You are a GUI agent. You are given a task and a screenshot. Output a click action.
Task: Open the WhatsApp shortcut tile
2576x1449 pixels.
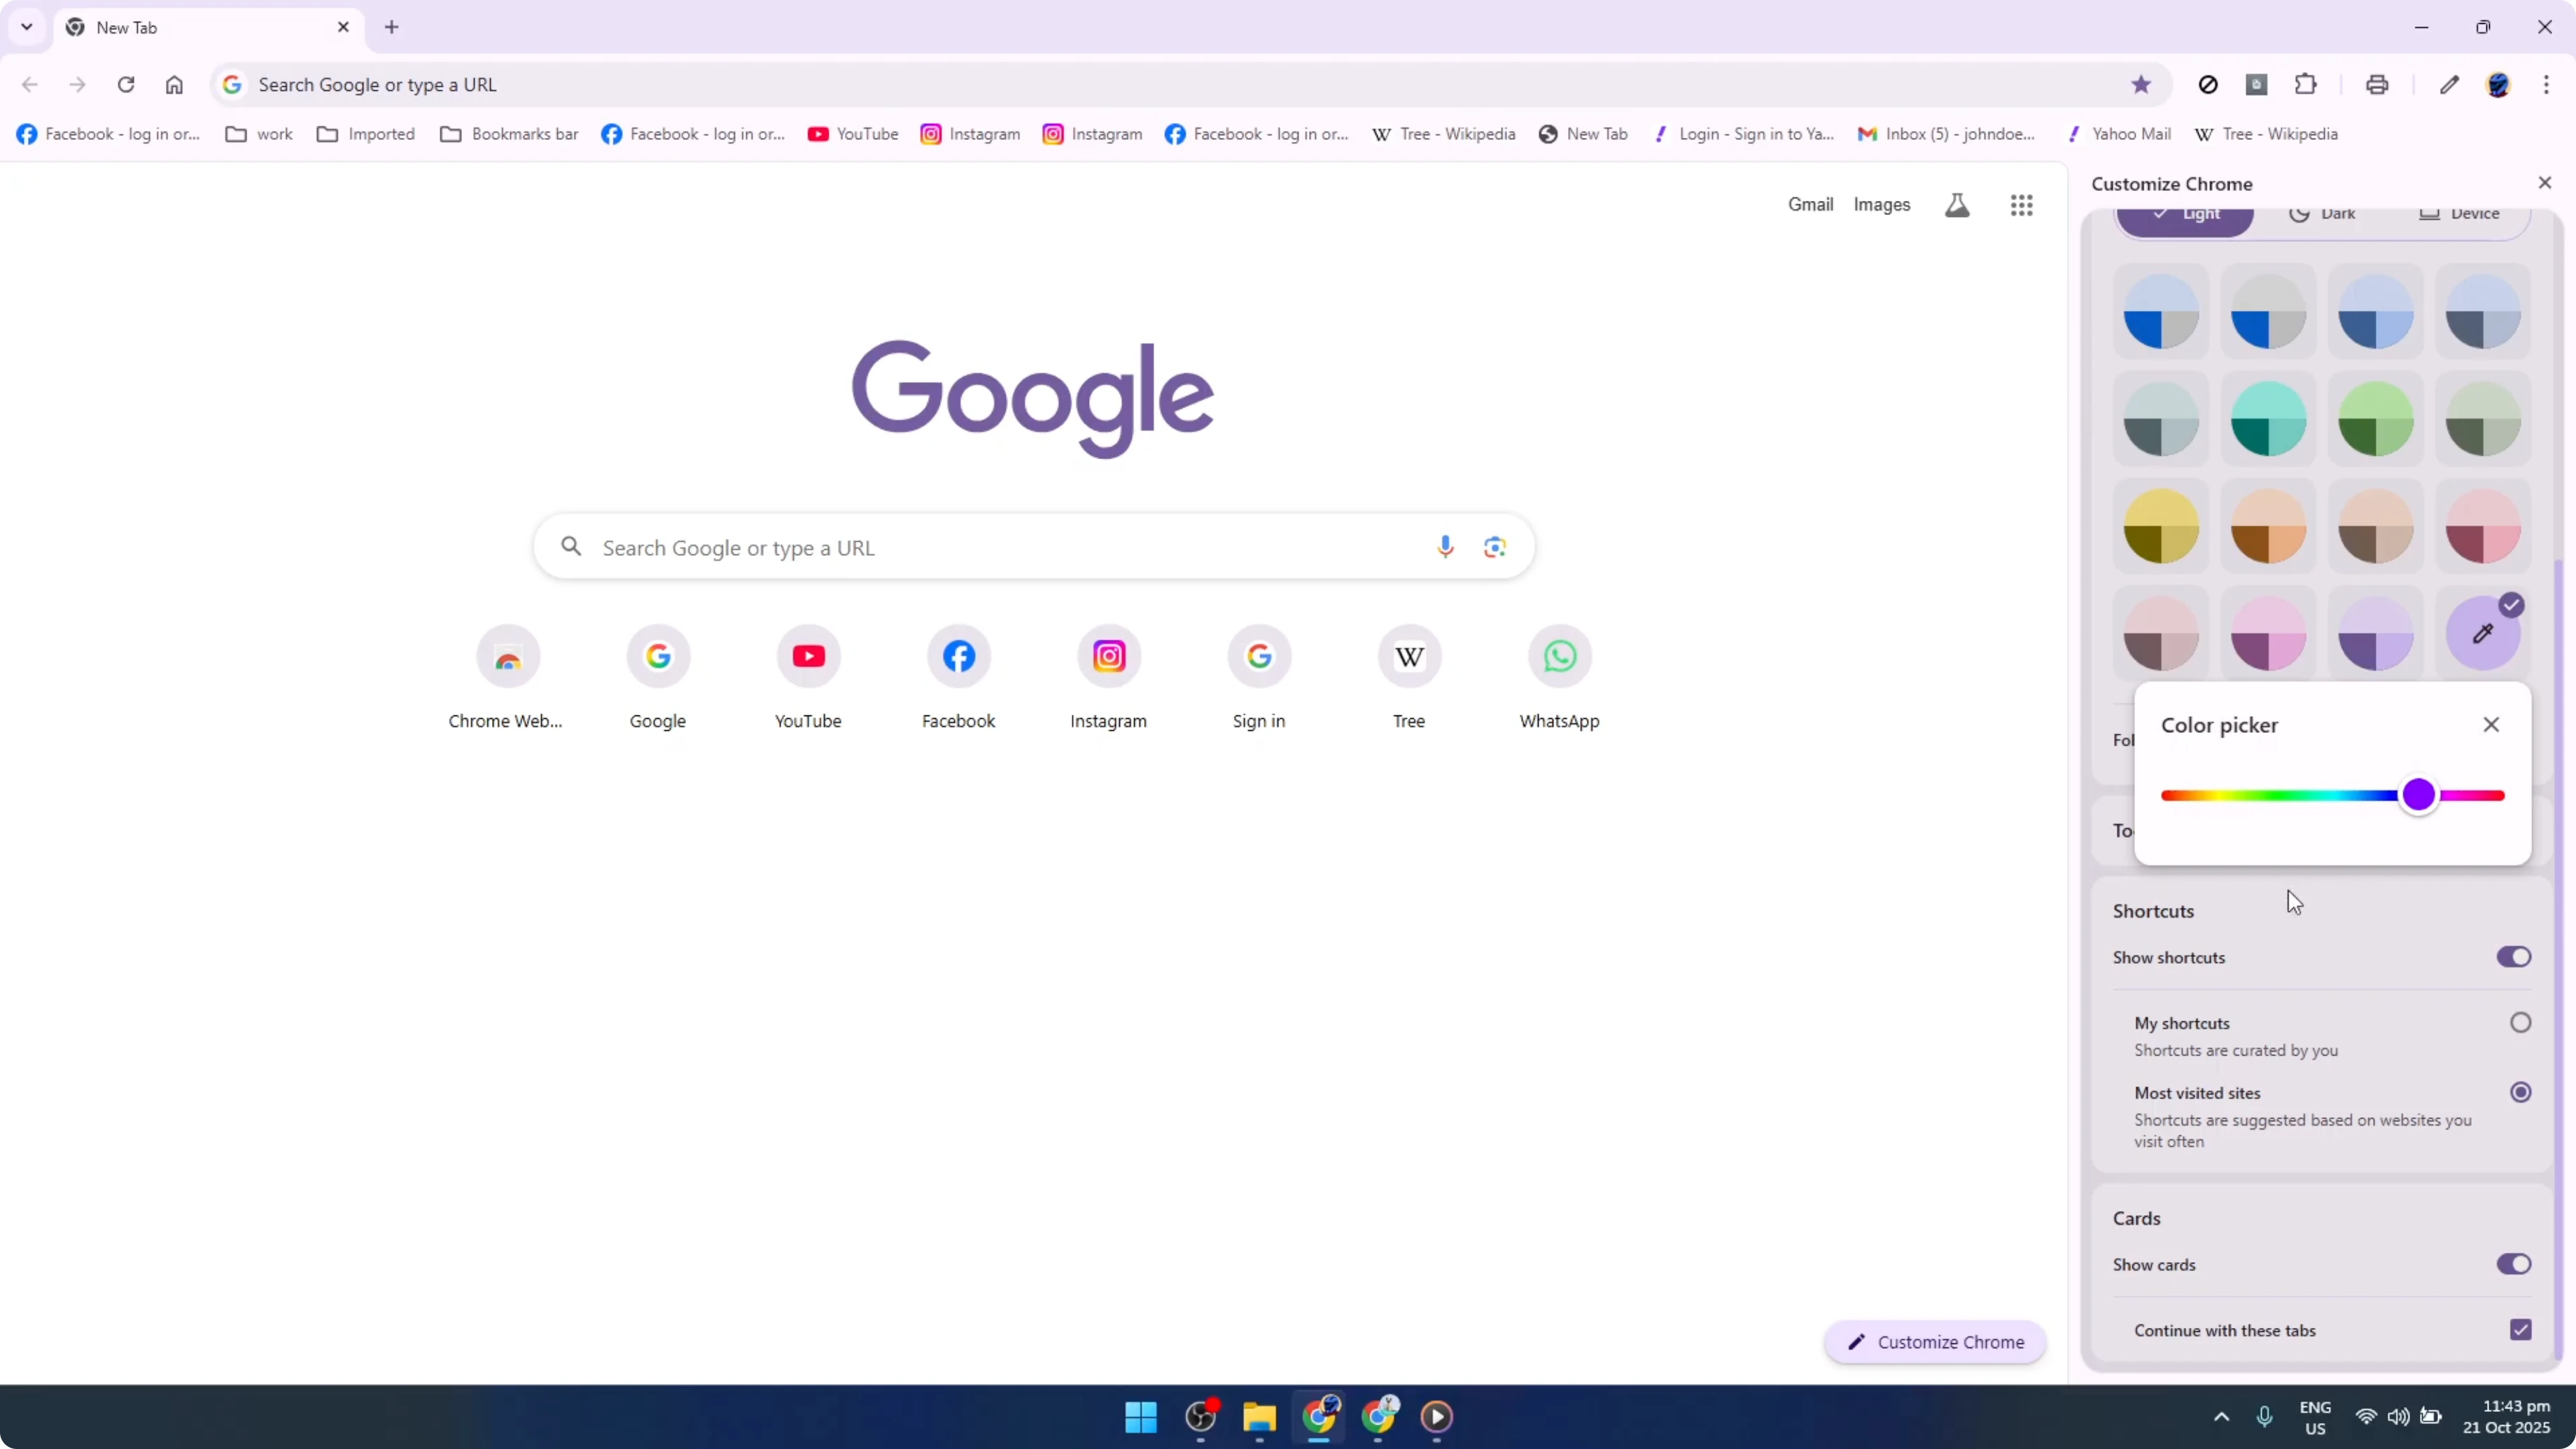coord(1559,657)
